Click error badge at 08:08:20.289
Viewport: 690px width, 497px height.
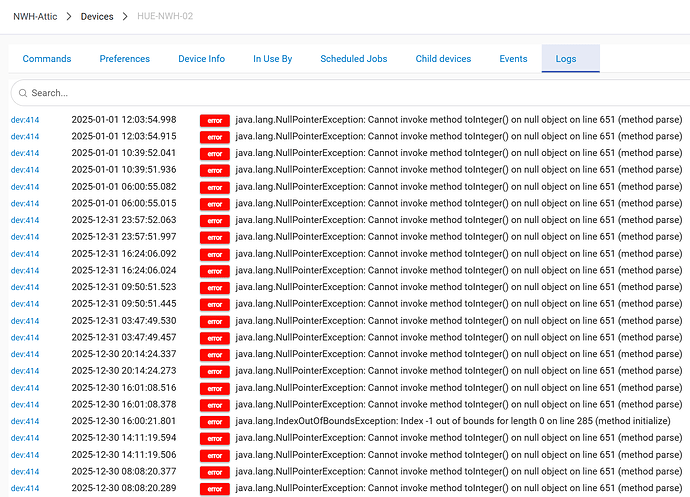215,489
